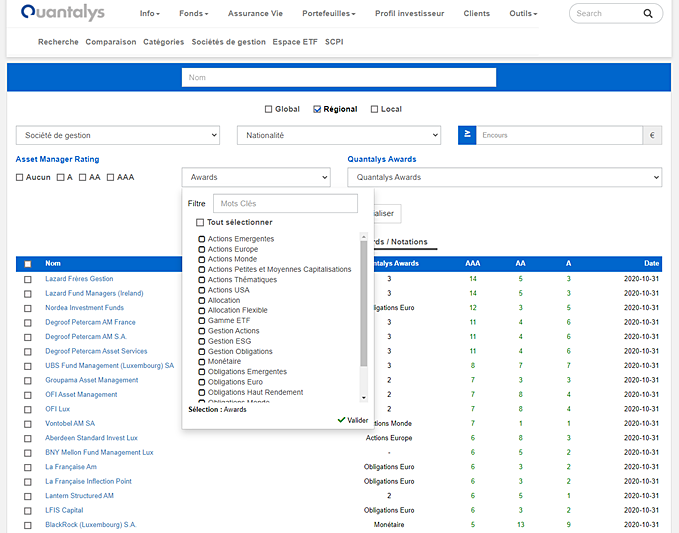Open Vontobel AM SA link
The image size is (679, 533).
(70, 423)
